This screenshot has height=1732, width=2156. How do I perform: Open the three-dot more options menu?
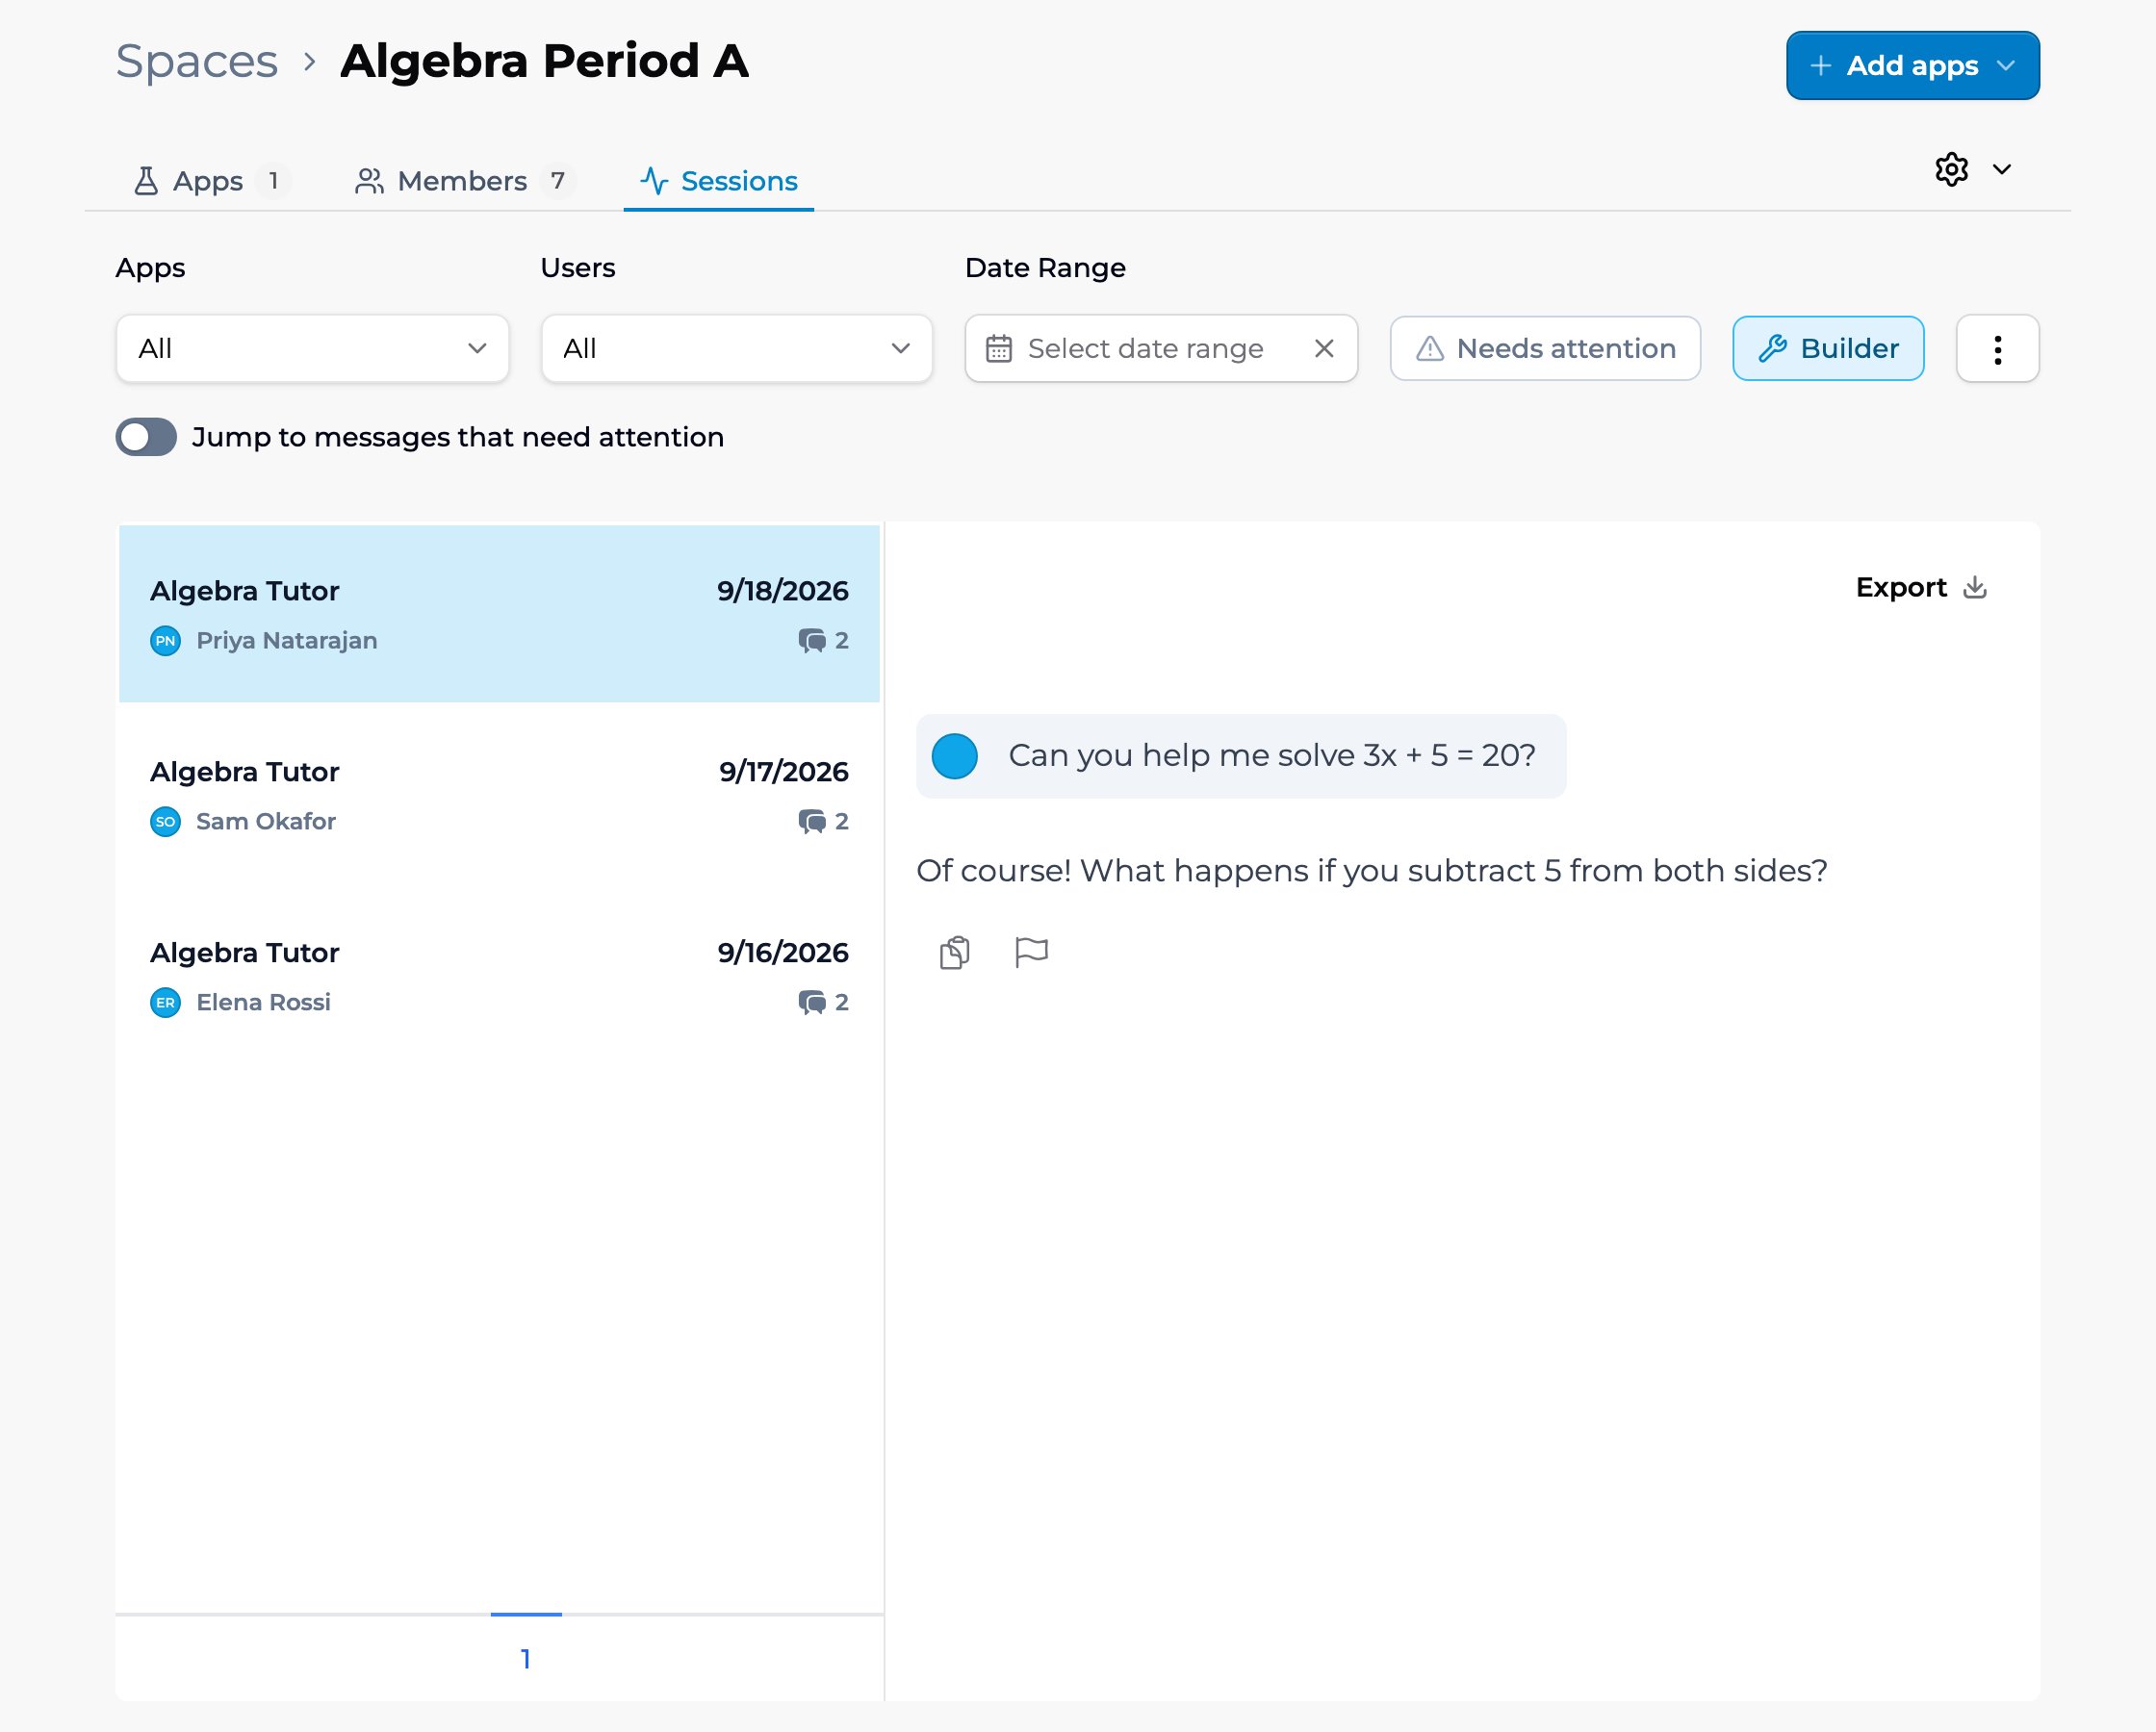[1997, 348]
